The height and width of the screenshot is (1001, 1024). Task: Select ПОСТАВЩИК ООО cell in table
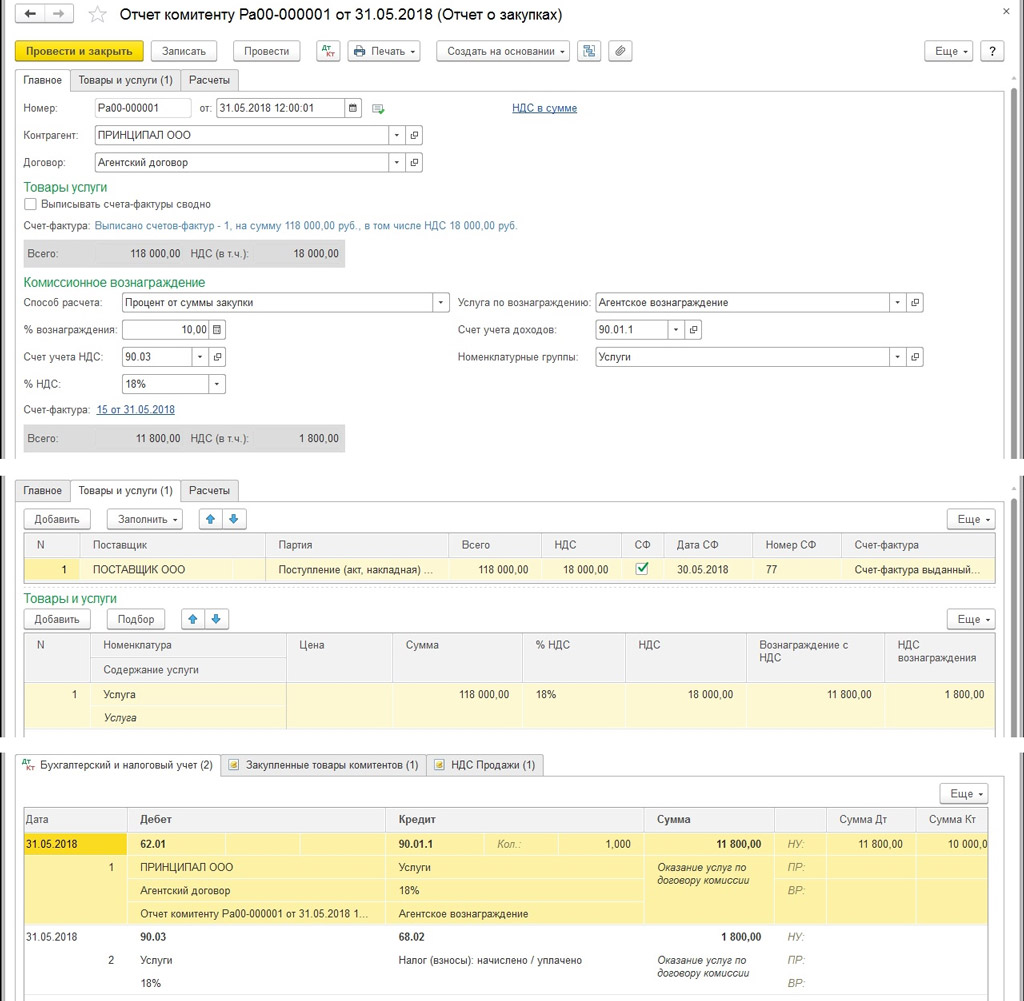pyautogui.click(x=172, y=569)
